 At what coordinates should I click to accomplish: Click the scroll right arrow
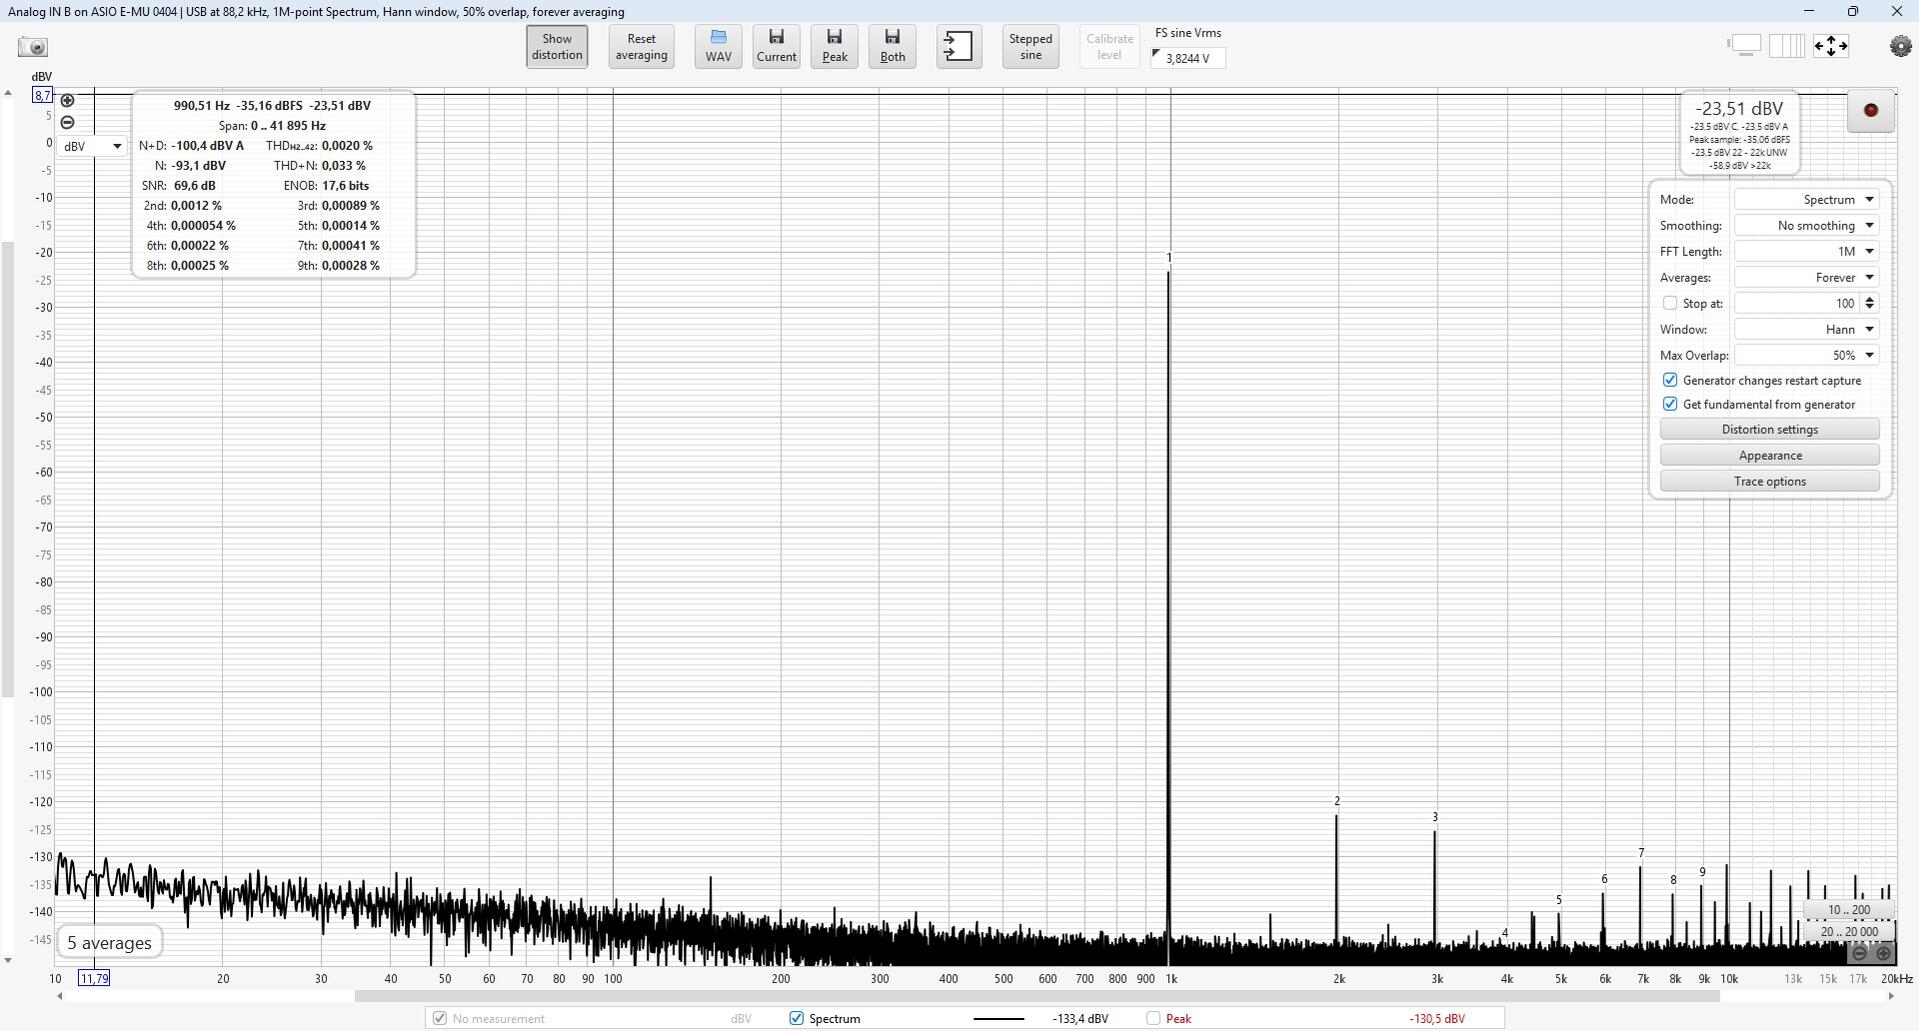(x=1891, y=996)
